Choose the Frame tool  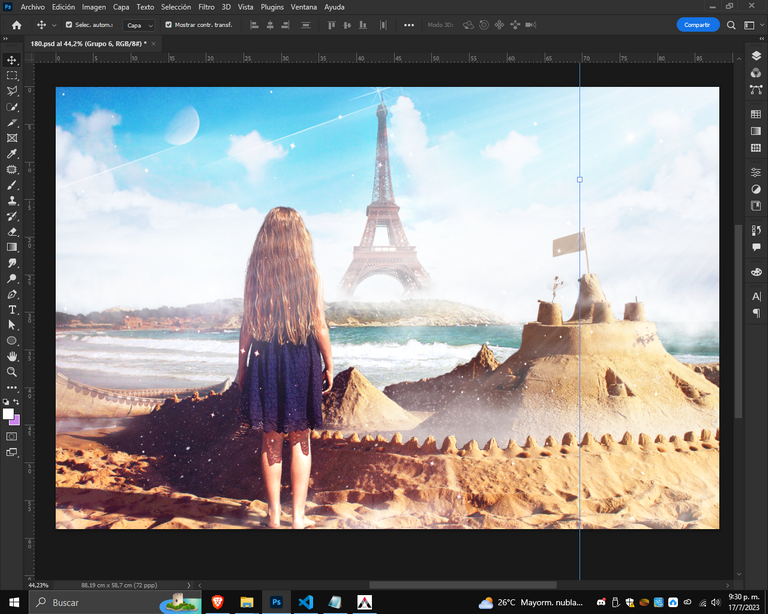tap(12, 138)
